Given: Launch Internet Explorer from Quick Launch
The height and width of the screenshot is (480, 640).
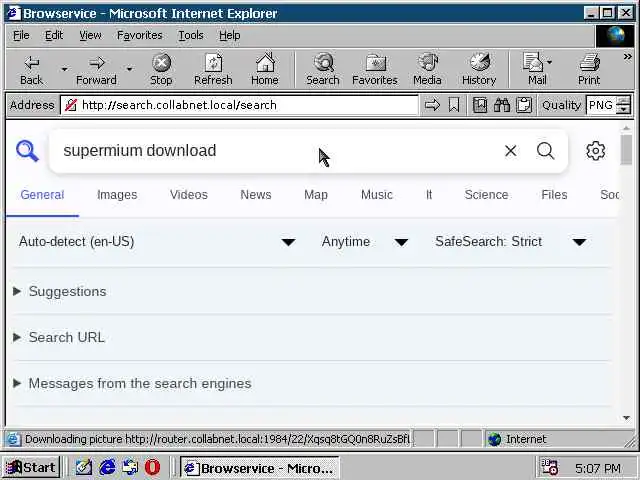Looking at the screenshot, I should pyautogui.click(x=107, y=467).
